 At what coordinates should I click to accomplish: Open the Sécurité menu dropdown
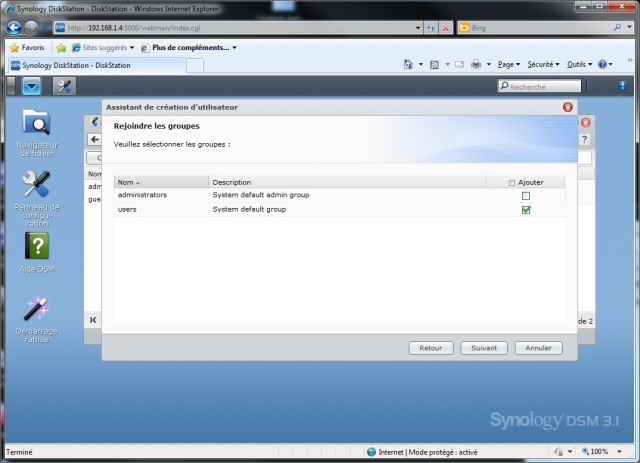click(x=543, y=64)
